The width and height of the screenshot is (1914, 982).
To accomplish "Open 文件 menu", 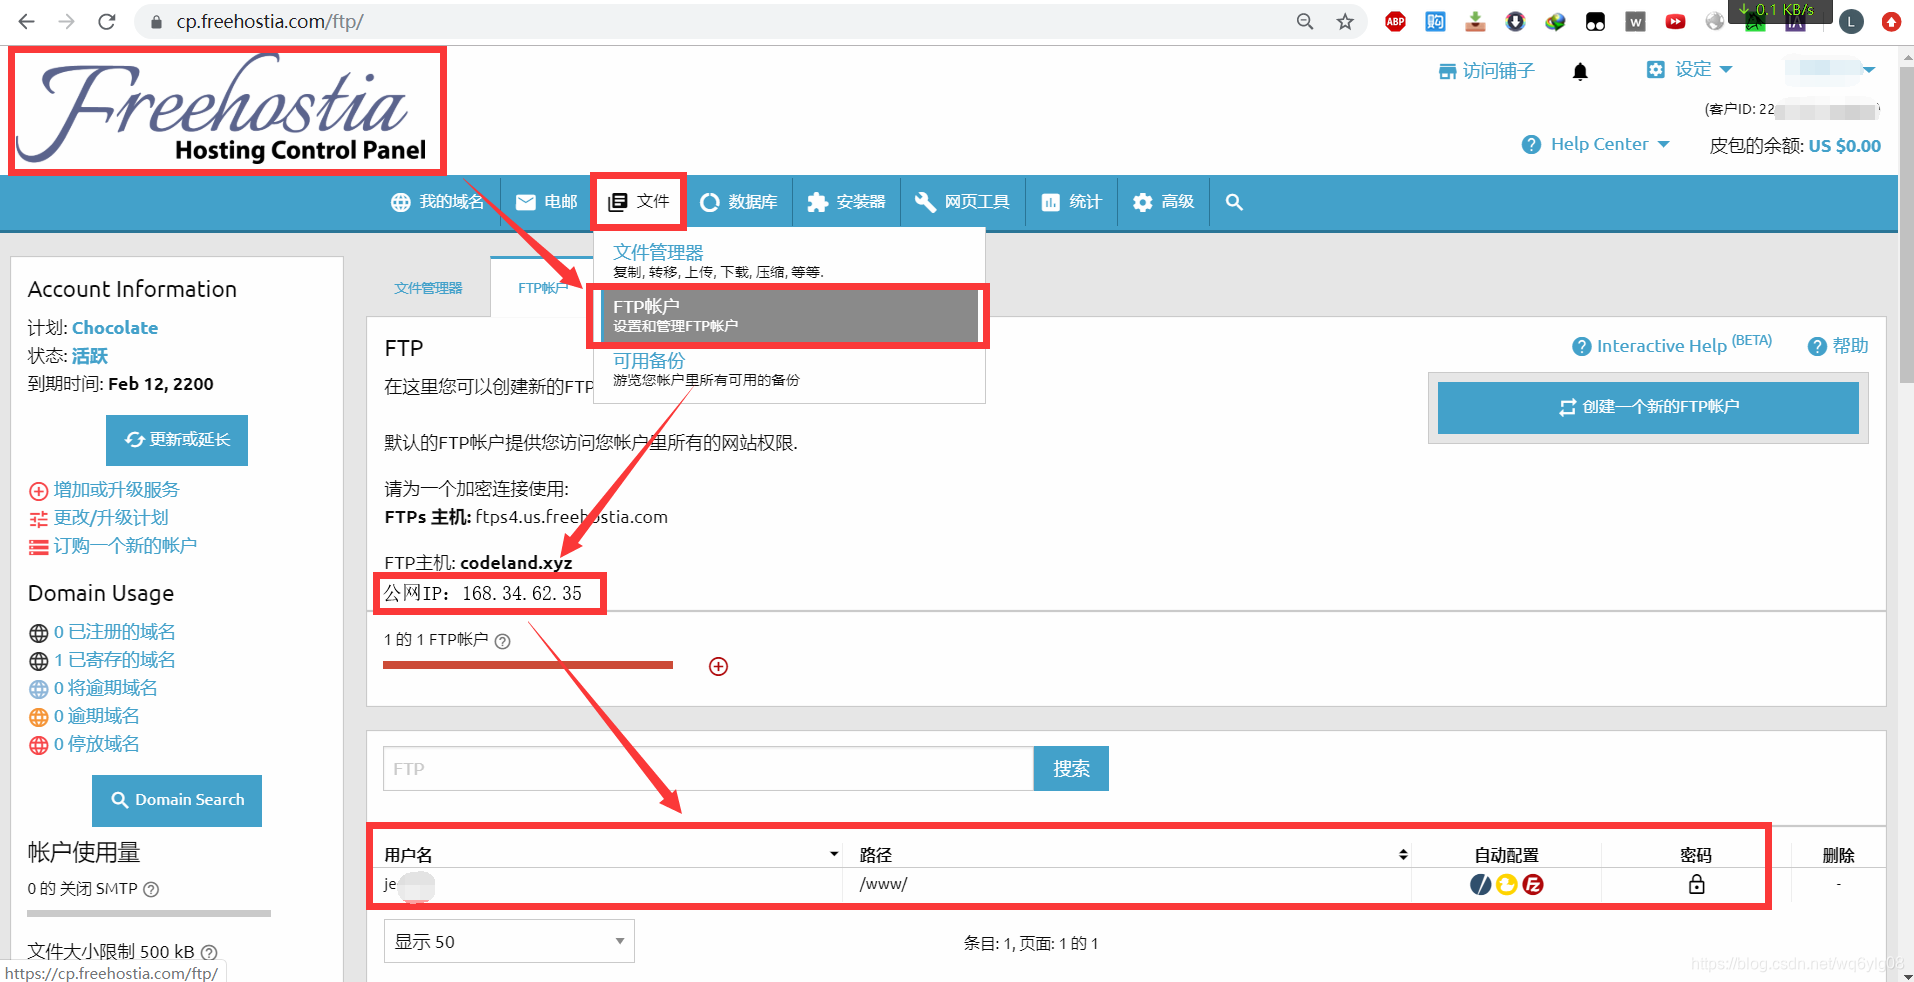I will click(x=639, y=202).
